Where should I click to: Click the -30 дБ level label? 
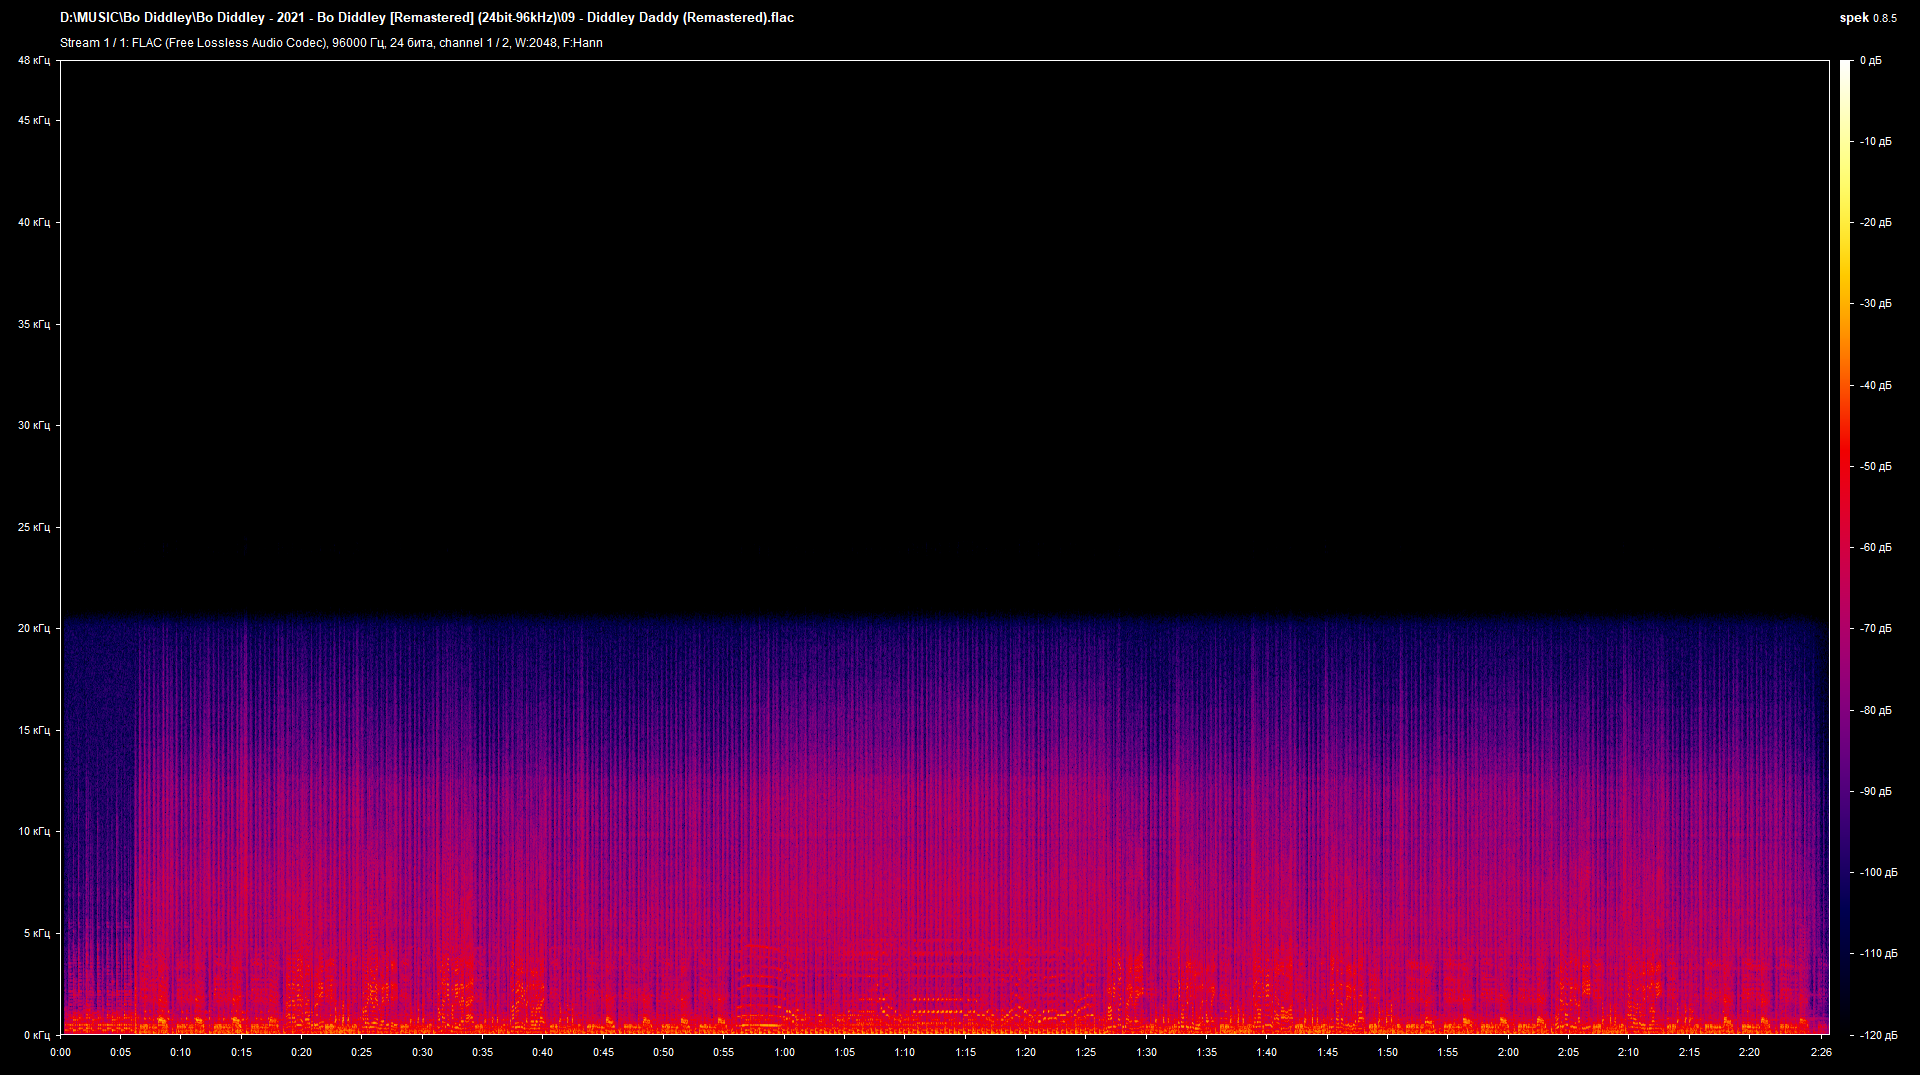point(1875,304)
